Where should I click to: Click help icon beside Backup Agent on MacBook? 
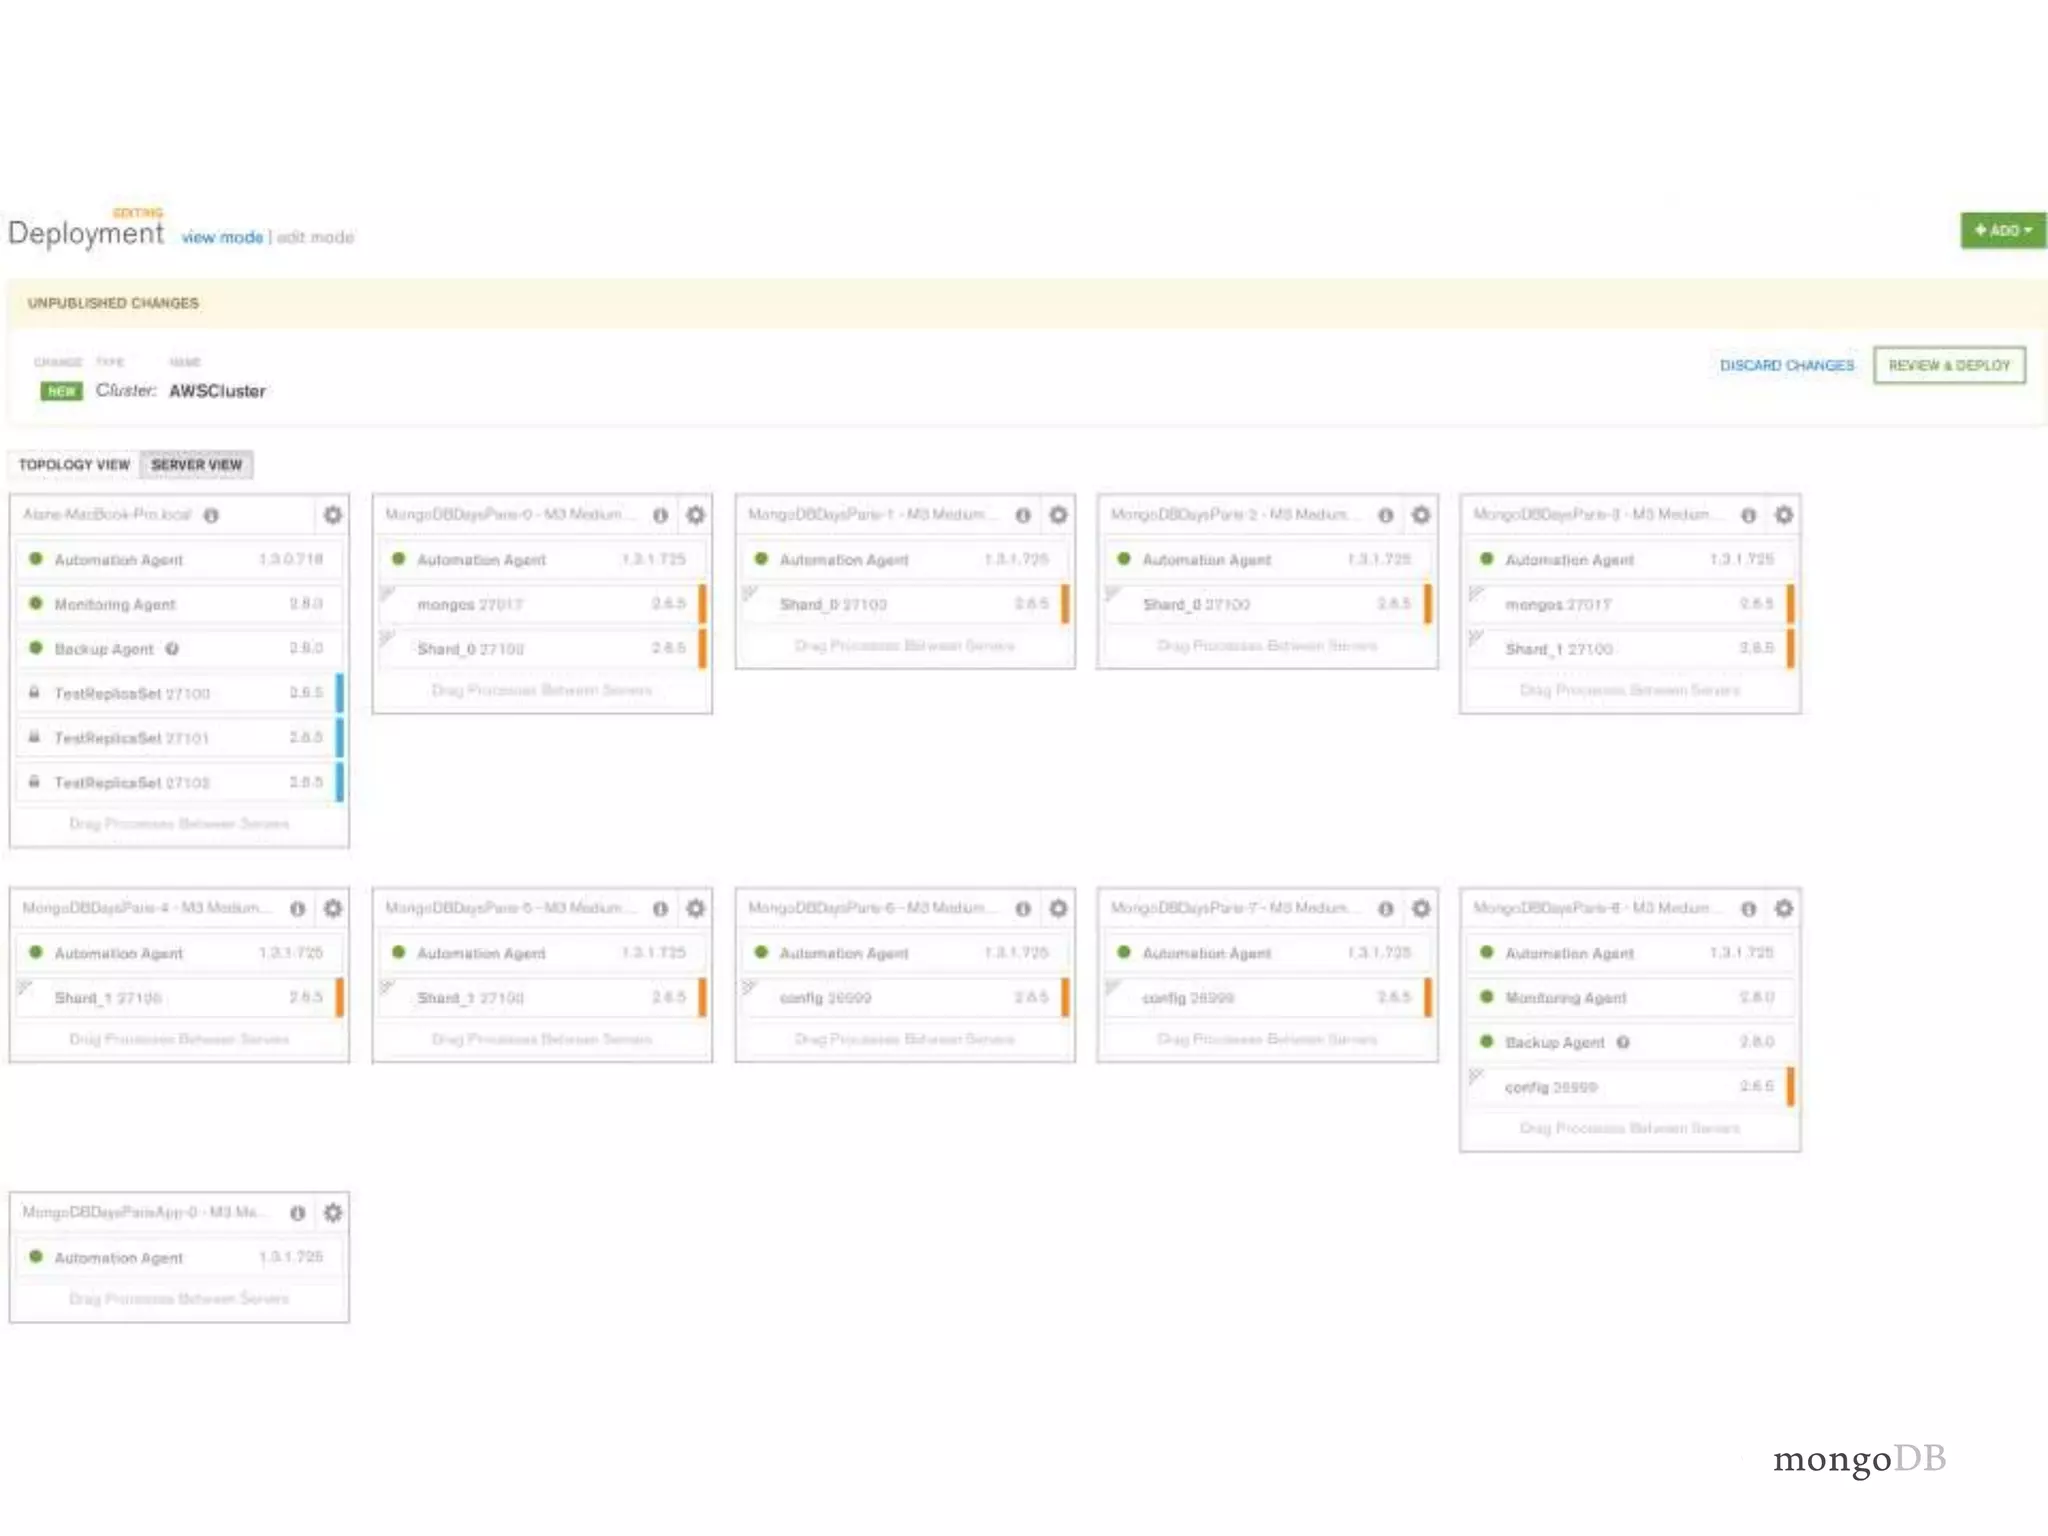click(172, 649)
